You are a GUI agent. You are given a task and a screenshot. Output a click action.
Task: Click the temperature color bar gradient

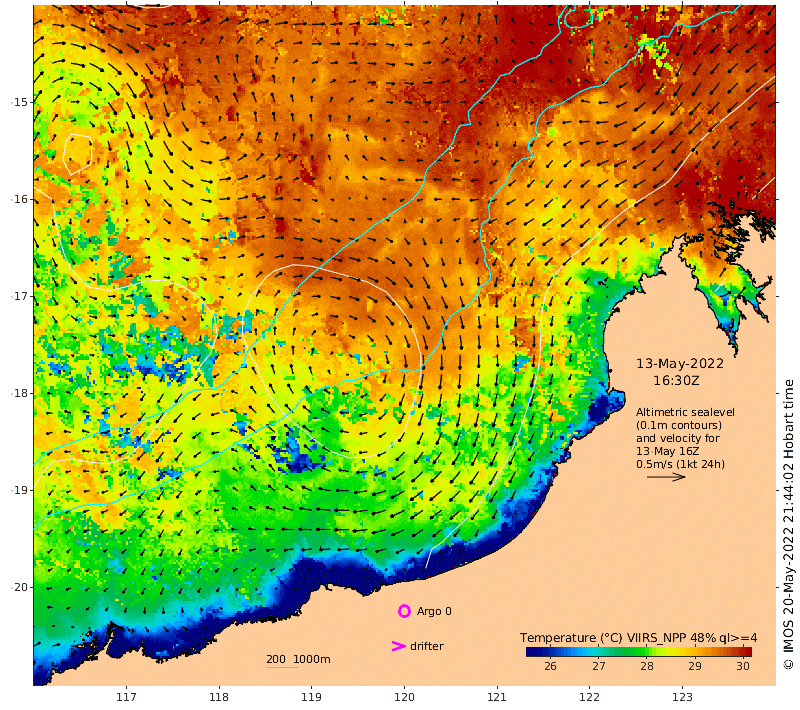[x=639, y=651]
